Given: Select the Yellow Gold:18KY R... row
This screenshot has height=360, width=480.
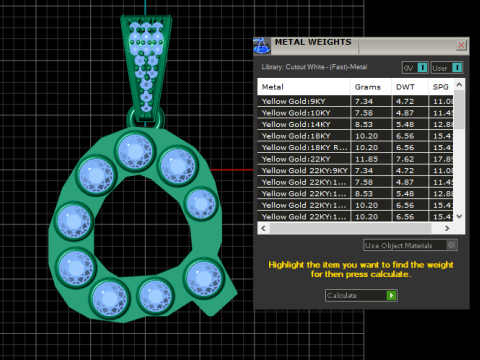Looking at the screenshot, I should (x=355, y=147).
